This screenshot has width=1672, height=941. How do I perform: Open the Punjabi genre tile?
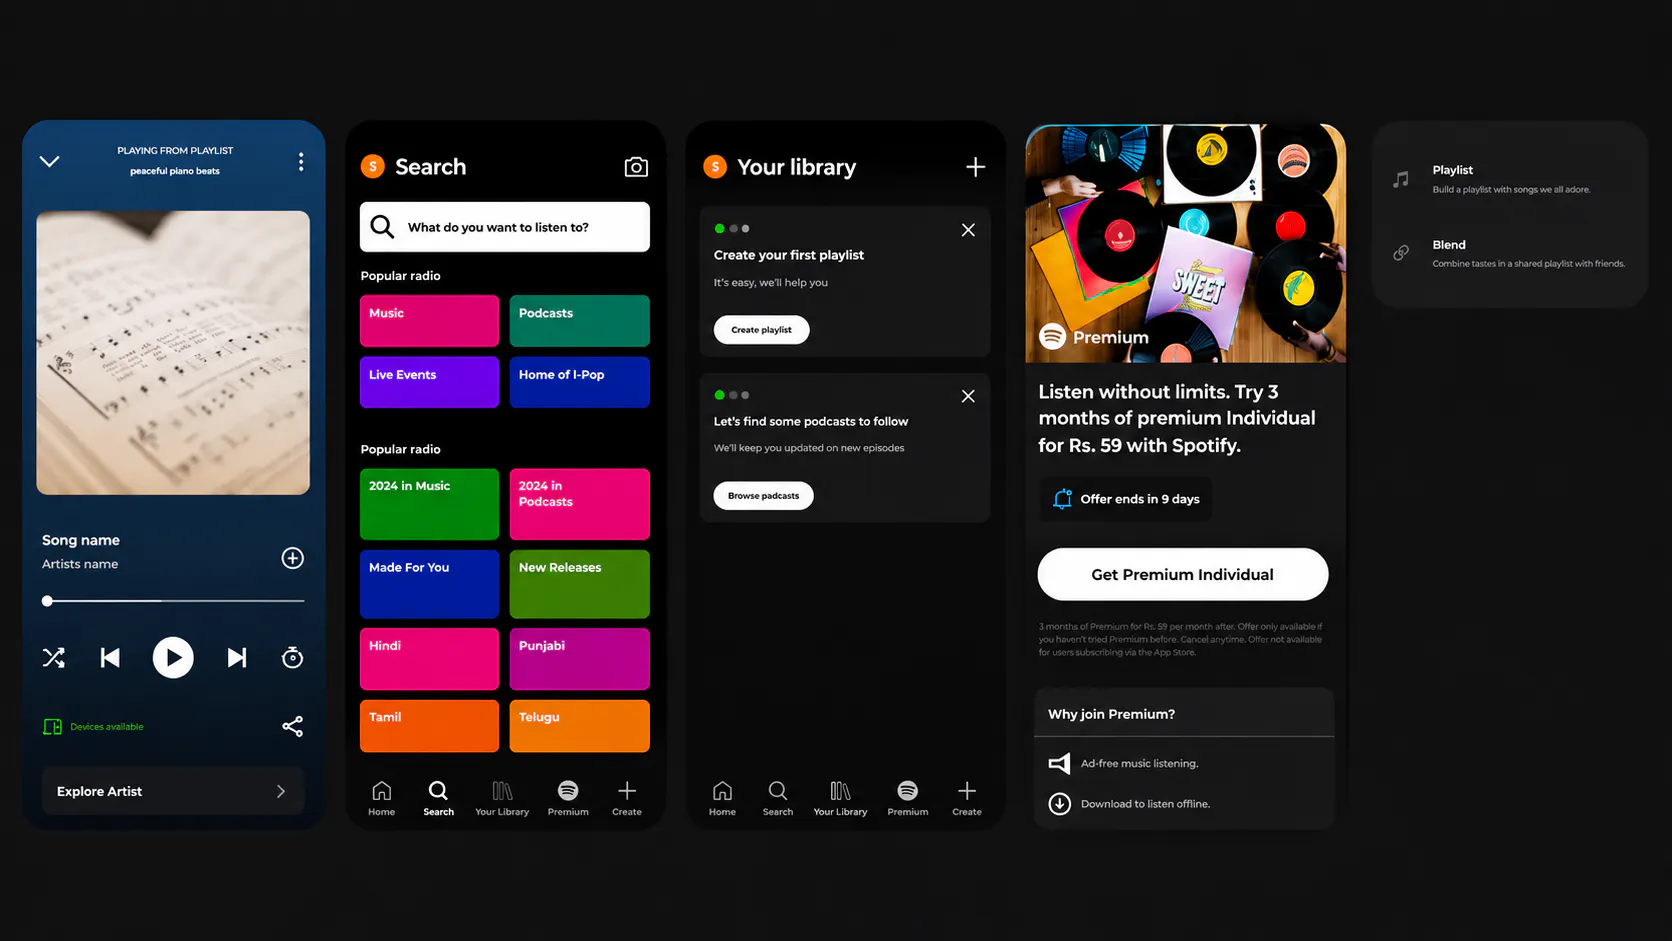[x=580, y=659]
